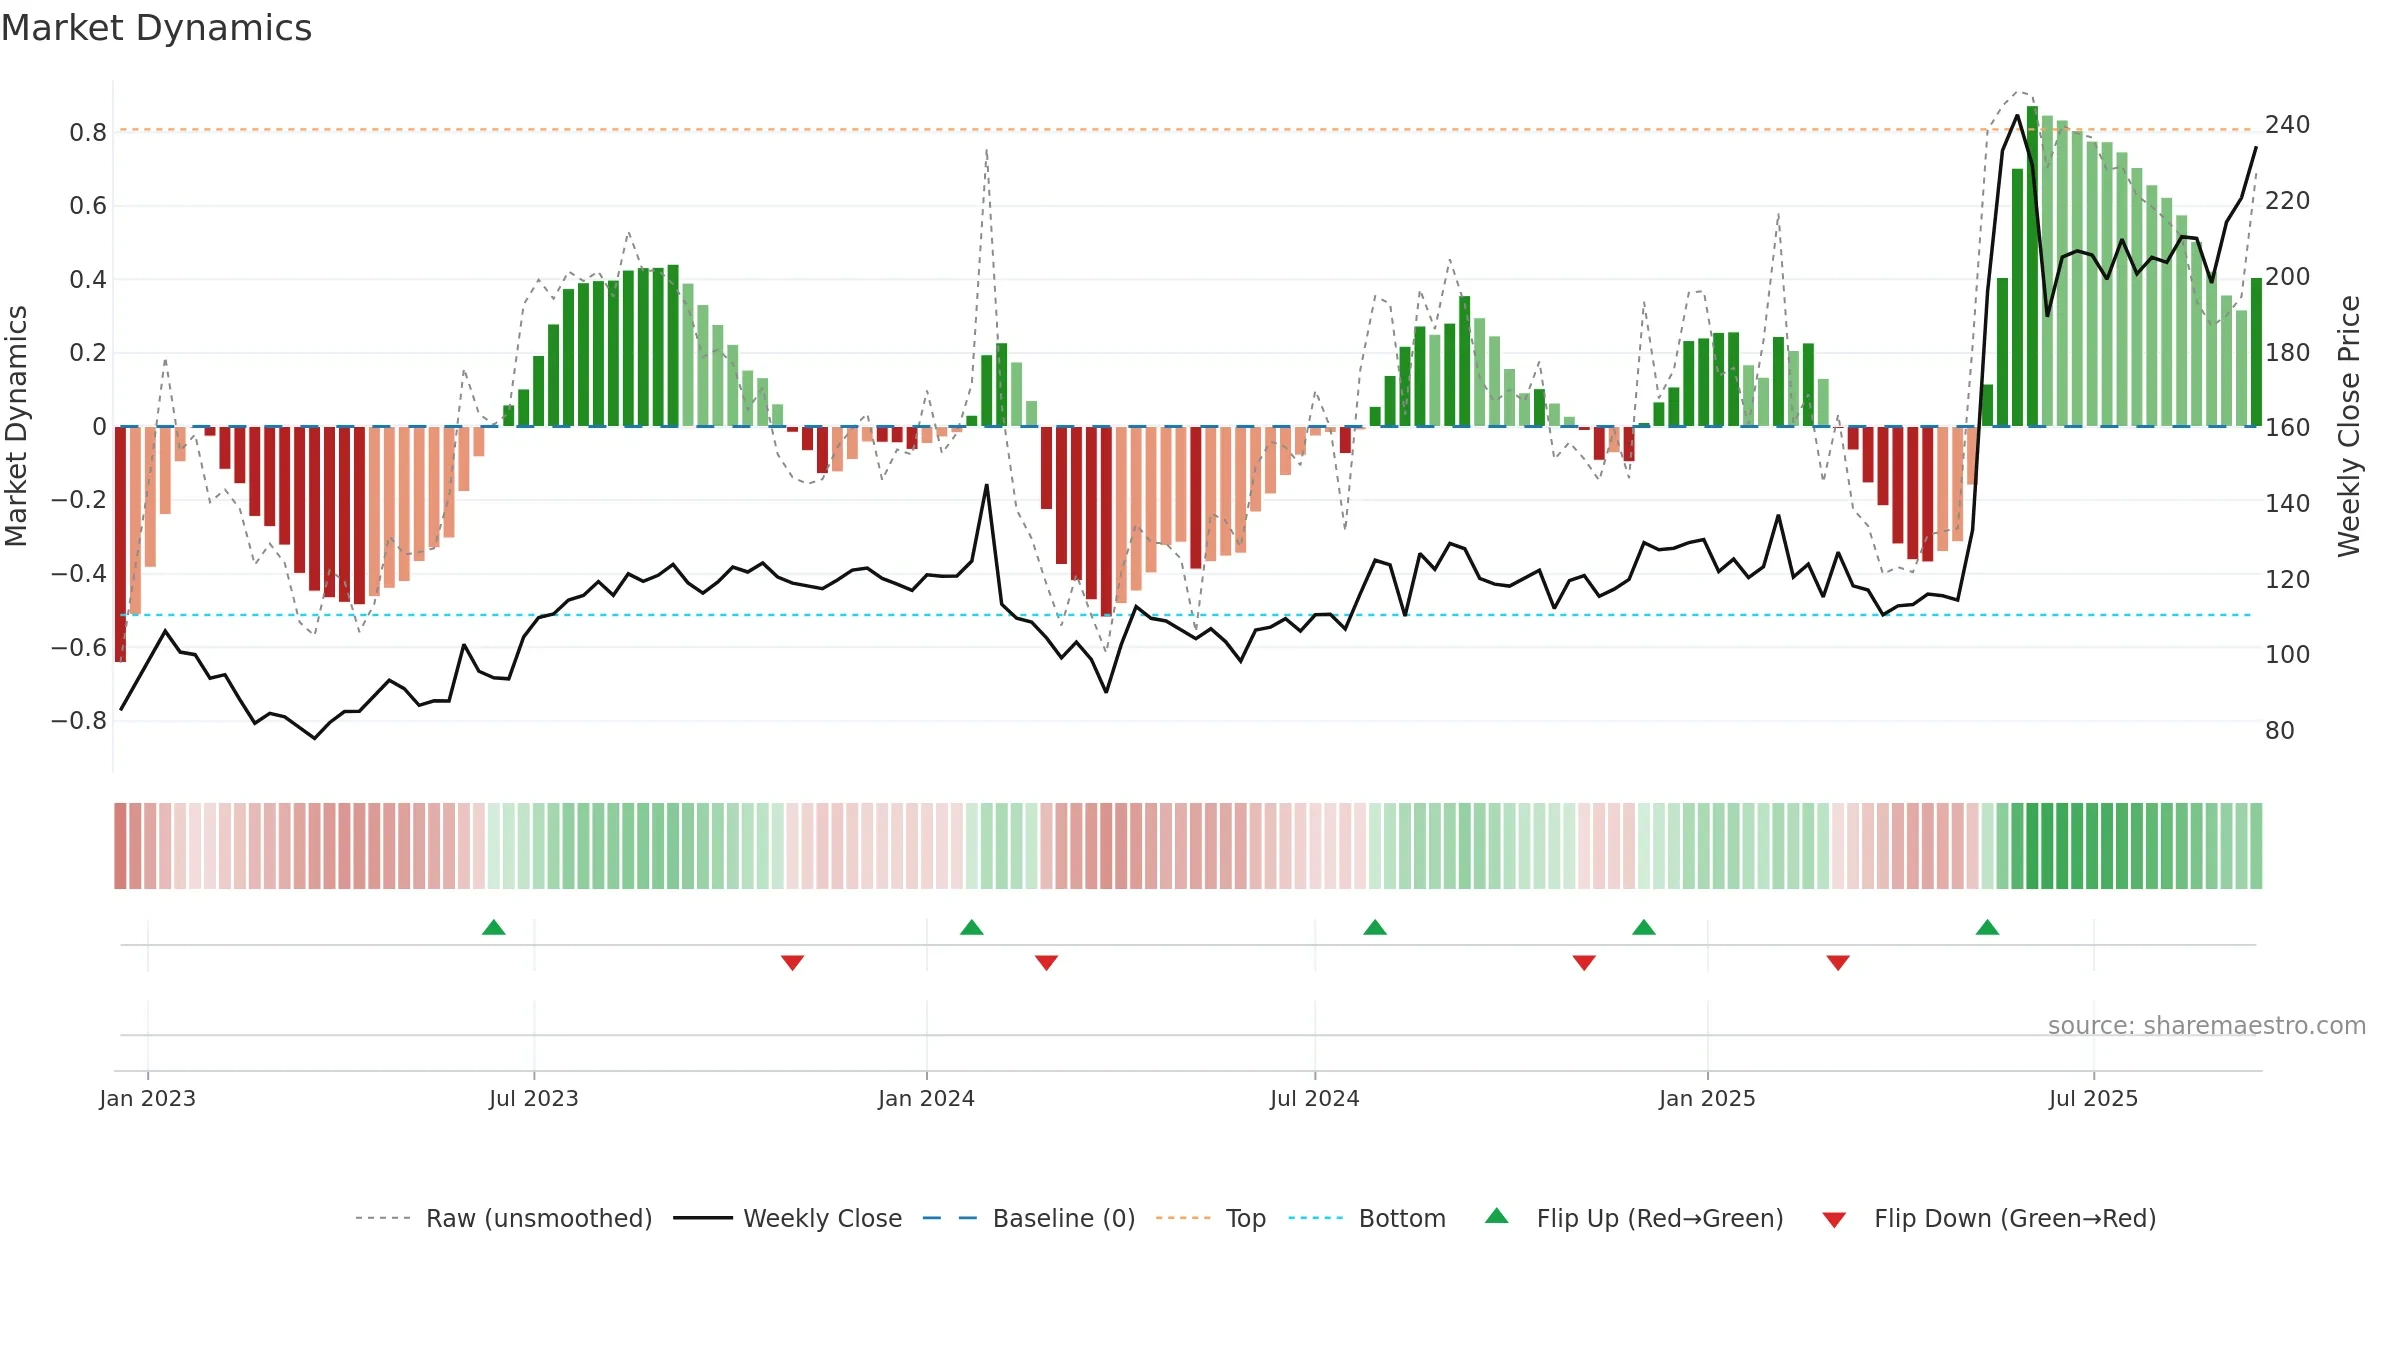The image size is (2400, 1350).
Task: Toggle the Weekly Close legend entry
Action: pyautogui.click(x=788, y=1218)
